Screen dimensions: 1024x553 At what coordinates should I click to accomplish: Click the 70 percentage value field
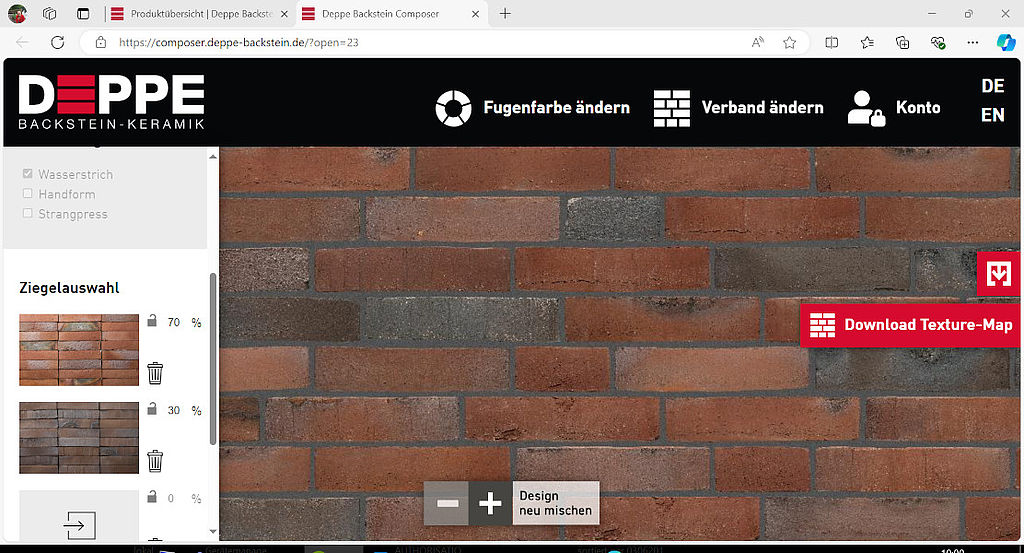[x=174, y=322]
